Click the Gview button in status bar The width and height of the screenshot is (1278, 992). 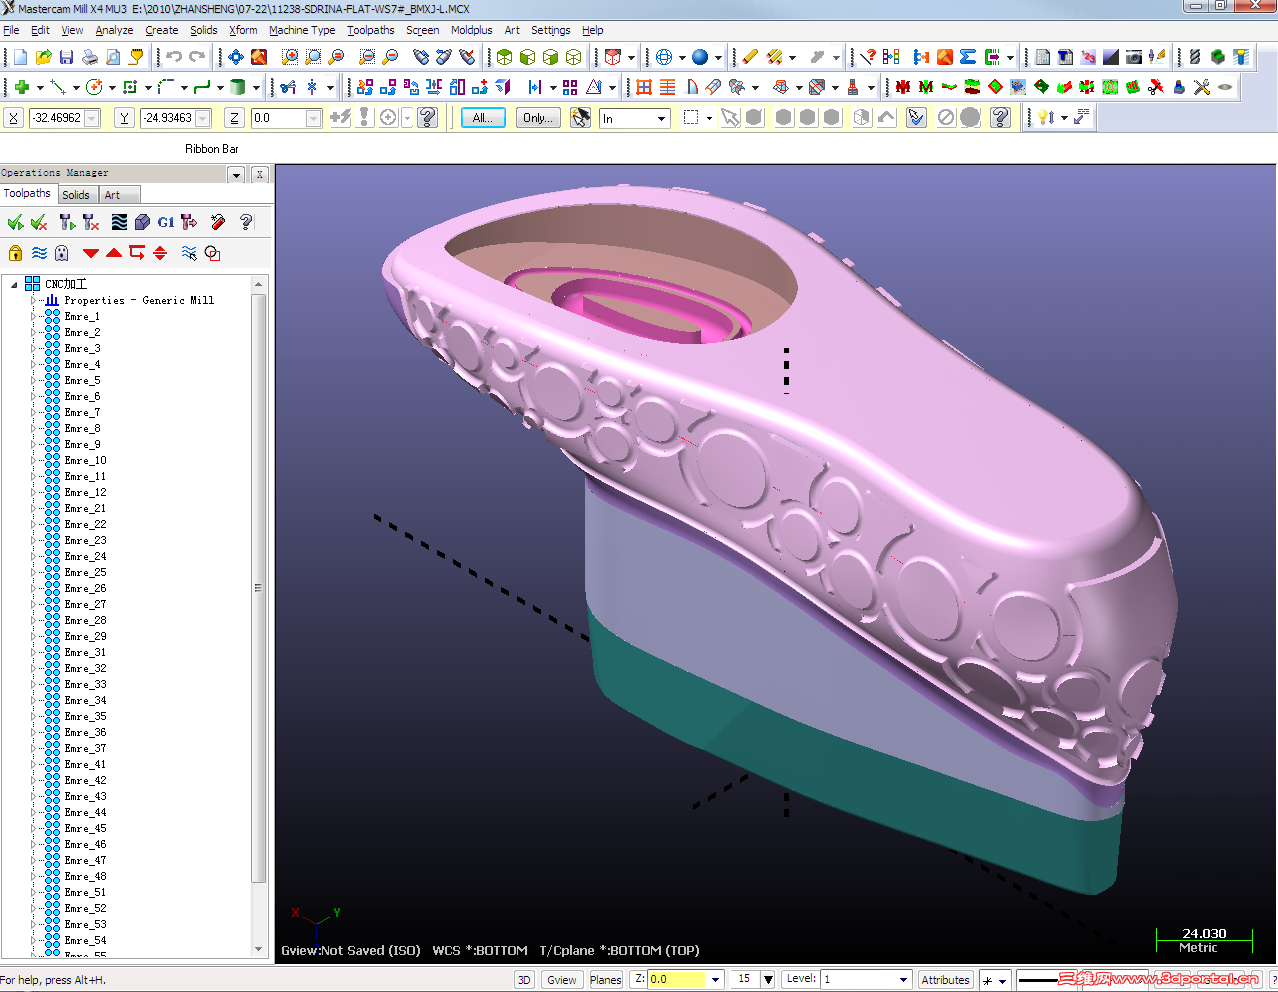[x=562, y=980]
